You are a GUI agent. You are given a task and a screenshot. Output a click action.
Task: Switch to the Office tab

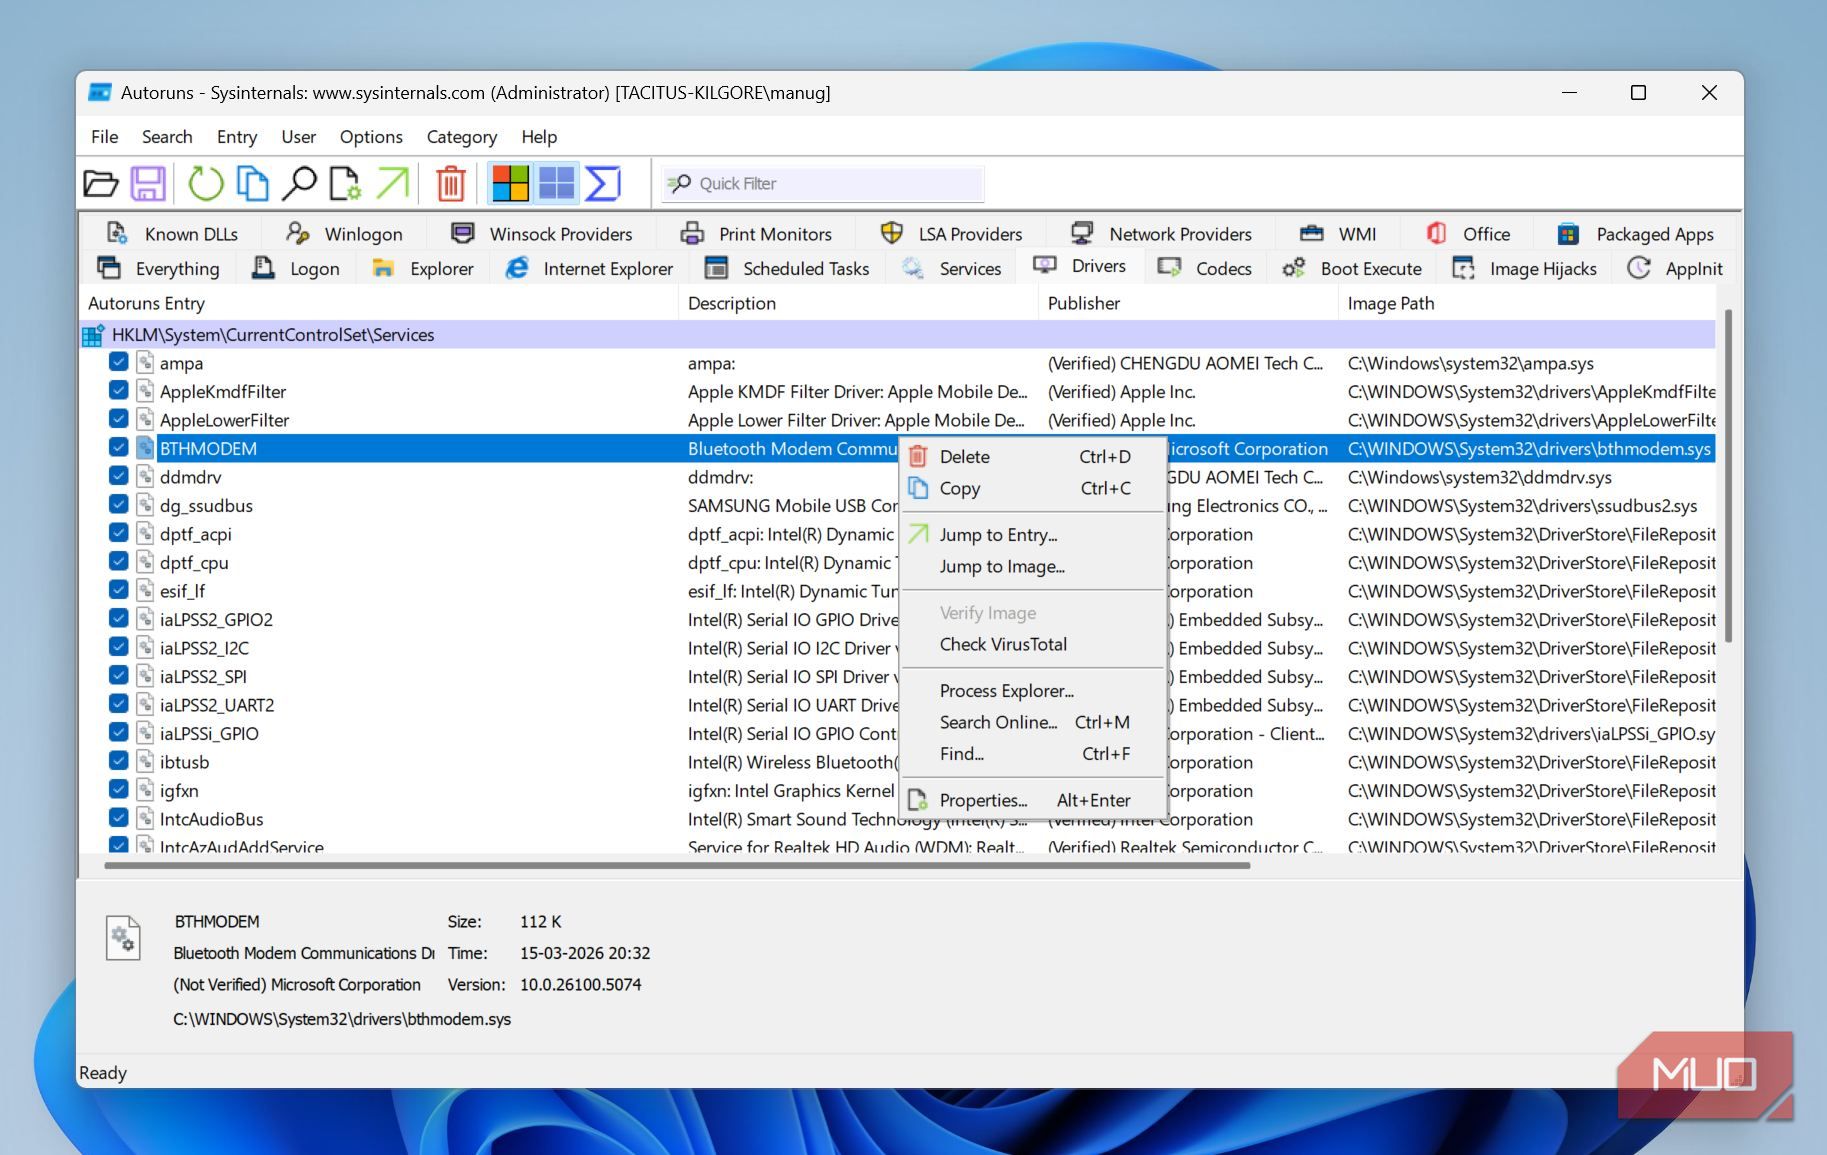coord(1468,234)
